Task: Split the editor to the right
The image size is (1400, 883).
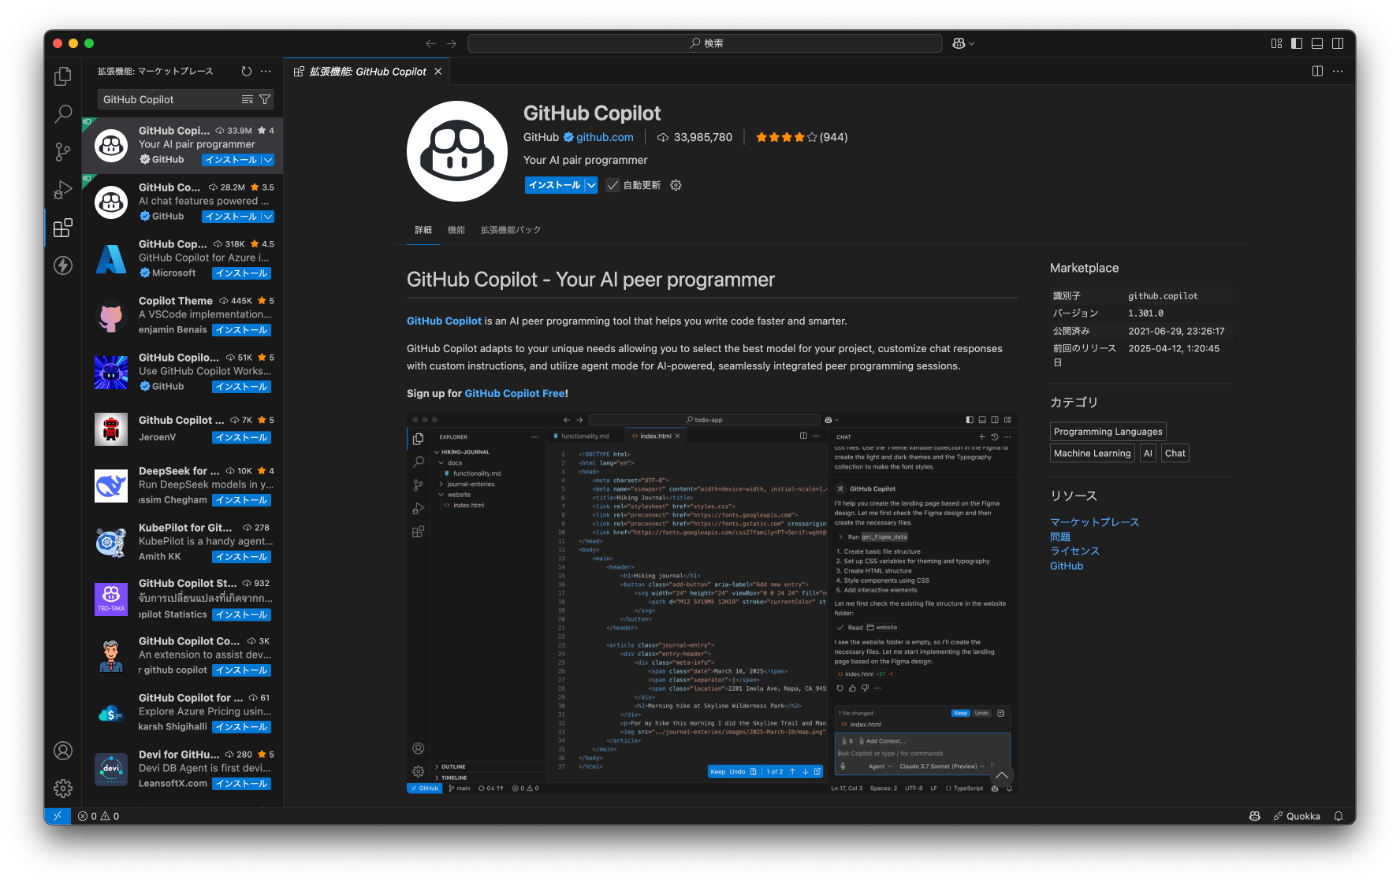Action: (x=1318, y=71)
